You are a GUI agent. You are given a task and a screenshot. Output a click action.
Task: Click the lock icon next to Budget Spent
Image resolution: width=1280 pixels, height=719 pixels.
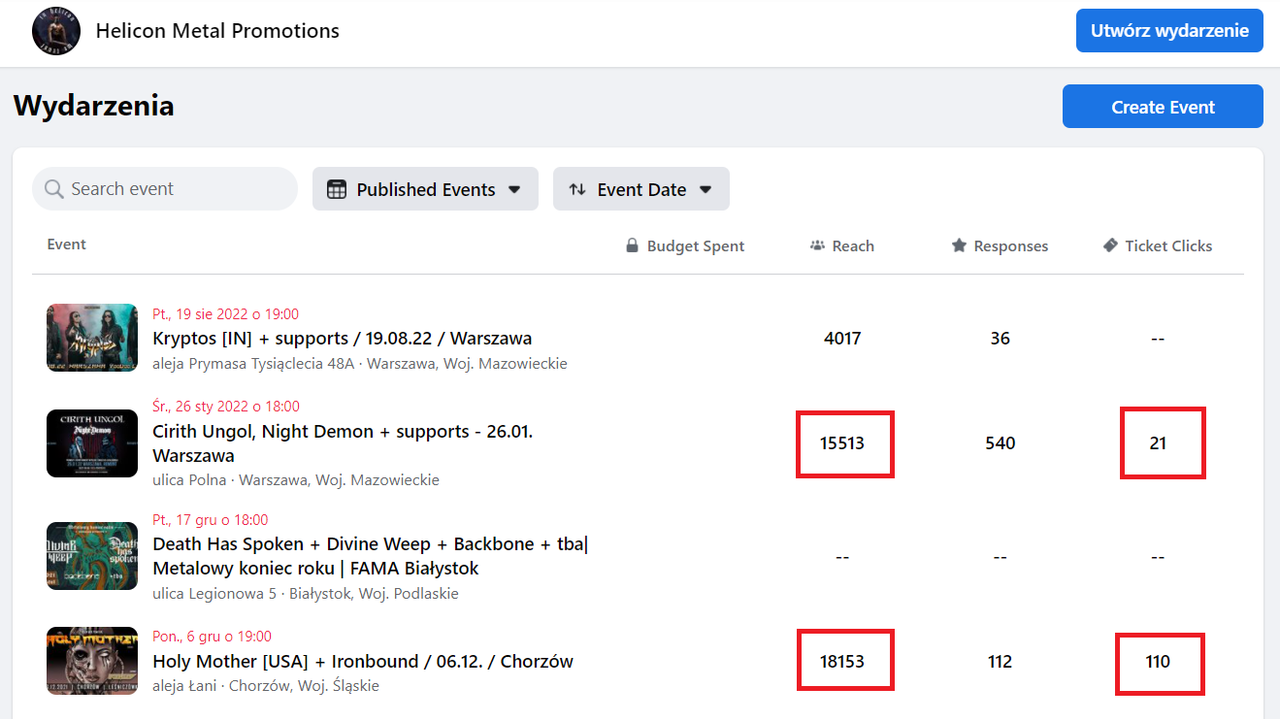tap(632, 246)
